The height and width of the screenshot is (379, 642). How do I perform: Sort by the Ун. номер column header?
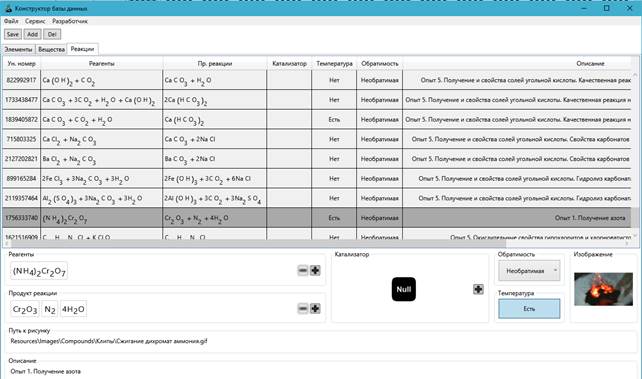(x=22, y=63)
